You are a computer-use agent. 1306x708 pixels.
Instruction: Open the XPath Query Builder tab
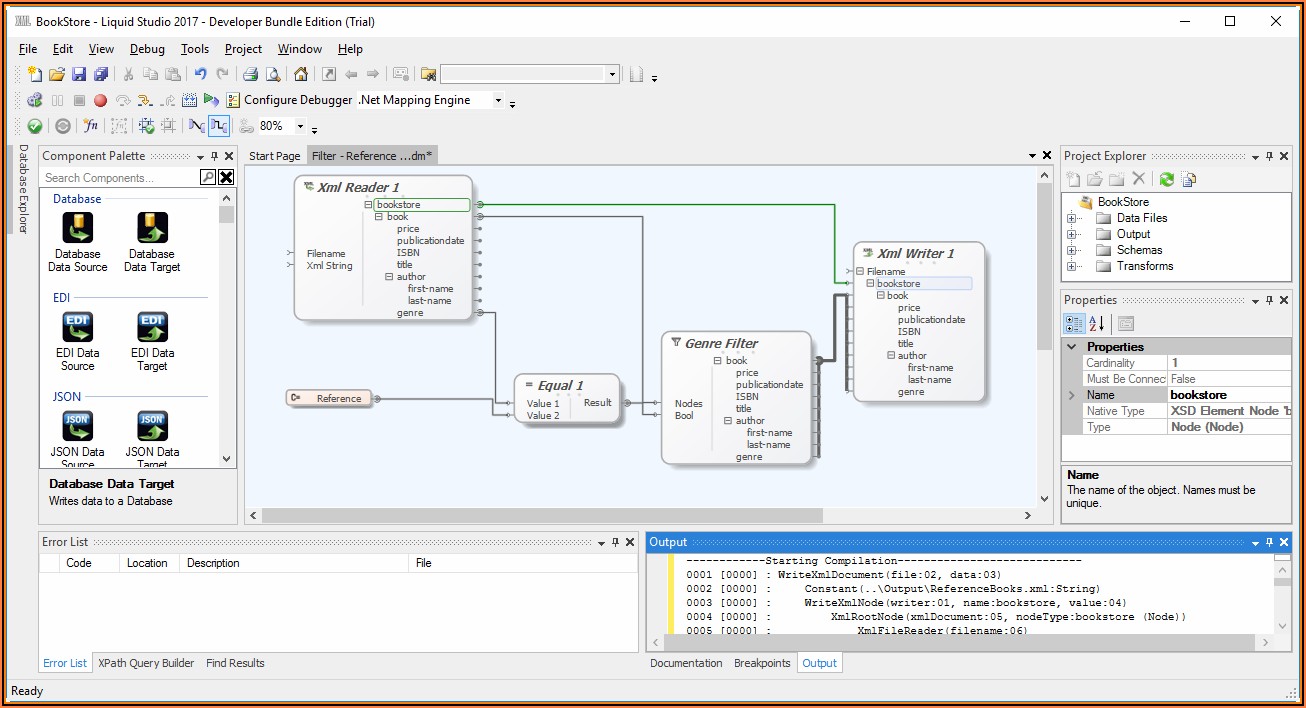146,663
